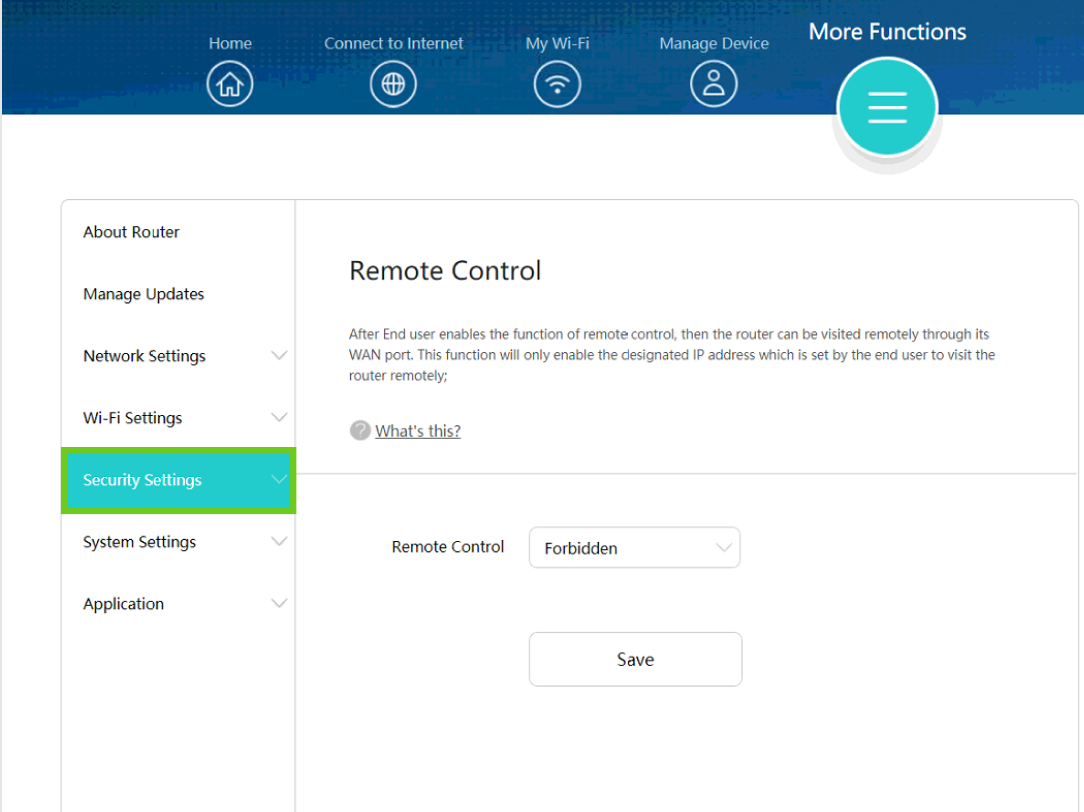The image size is (1084, 812).
Task: Click the question mark help icon
Action: 360,430
